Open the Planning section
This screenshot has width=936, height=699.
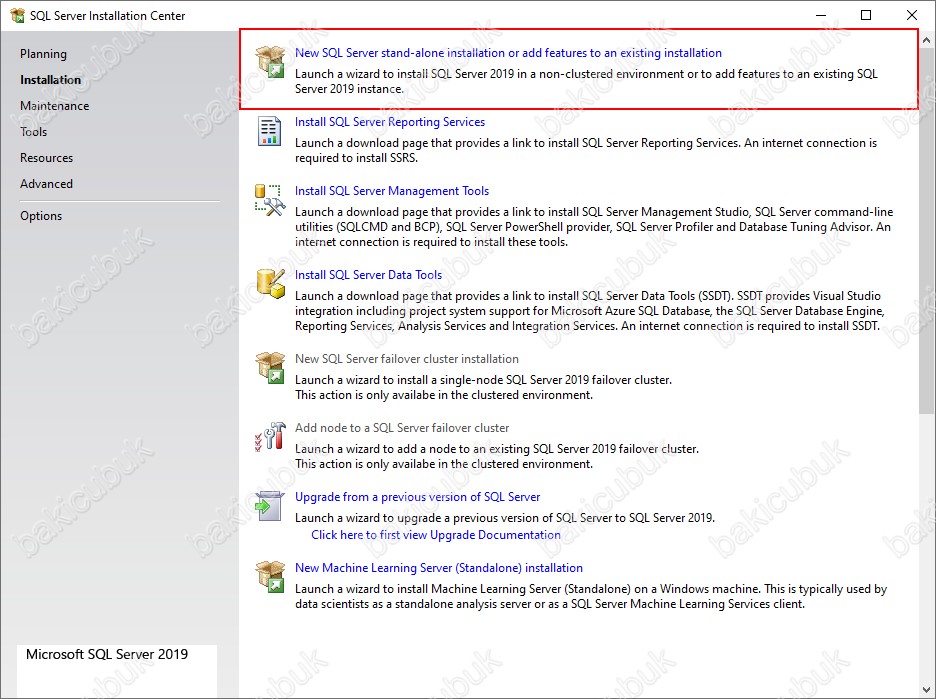click(43, 54)
